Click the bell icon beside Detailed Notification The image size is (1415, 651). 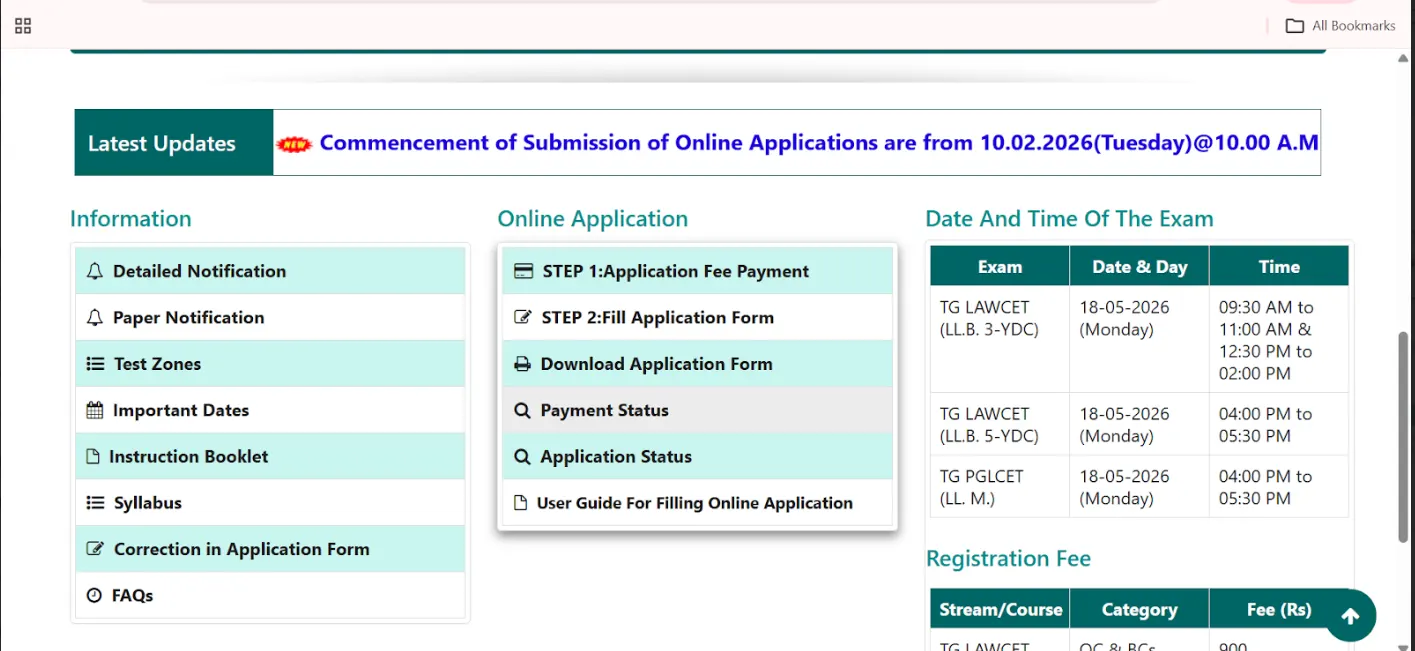pos(93,271)
